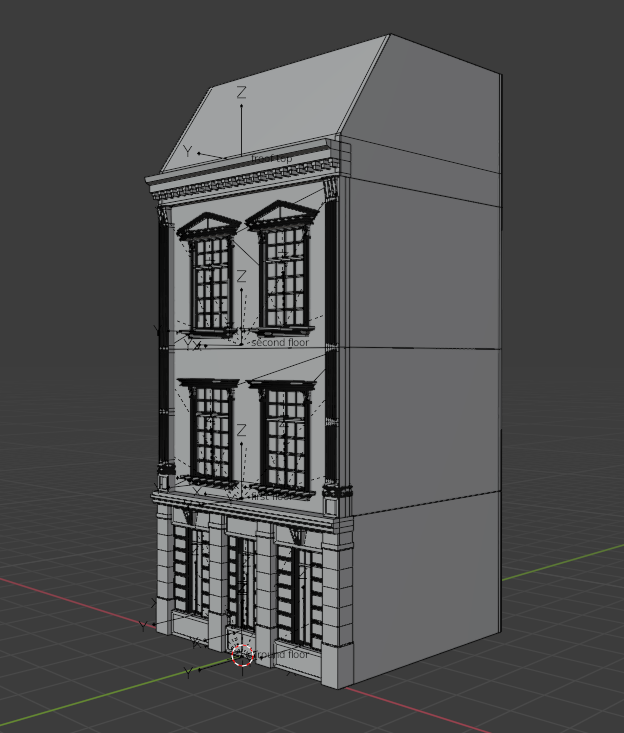Select the "ground floor" empty label
This screenshot has width=624, height=733.
(282, 654)
